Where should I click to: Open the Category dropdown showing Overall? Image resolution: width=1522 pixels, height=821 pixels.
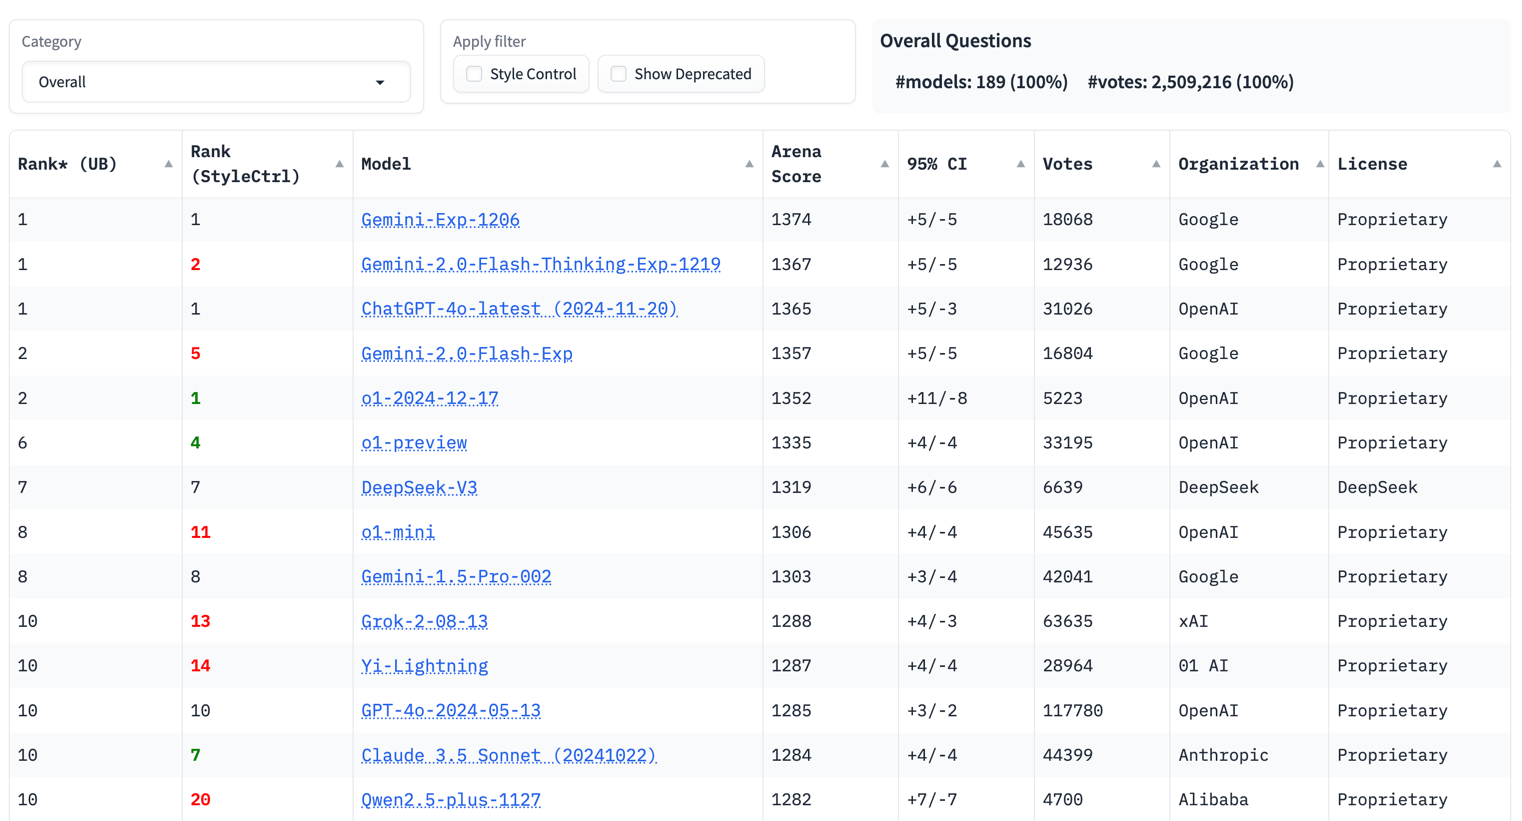216,82
